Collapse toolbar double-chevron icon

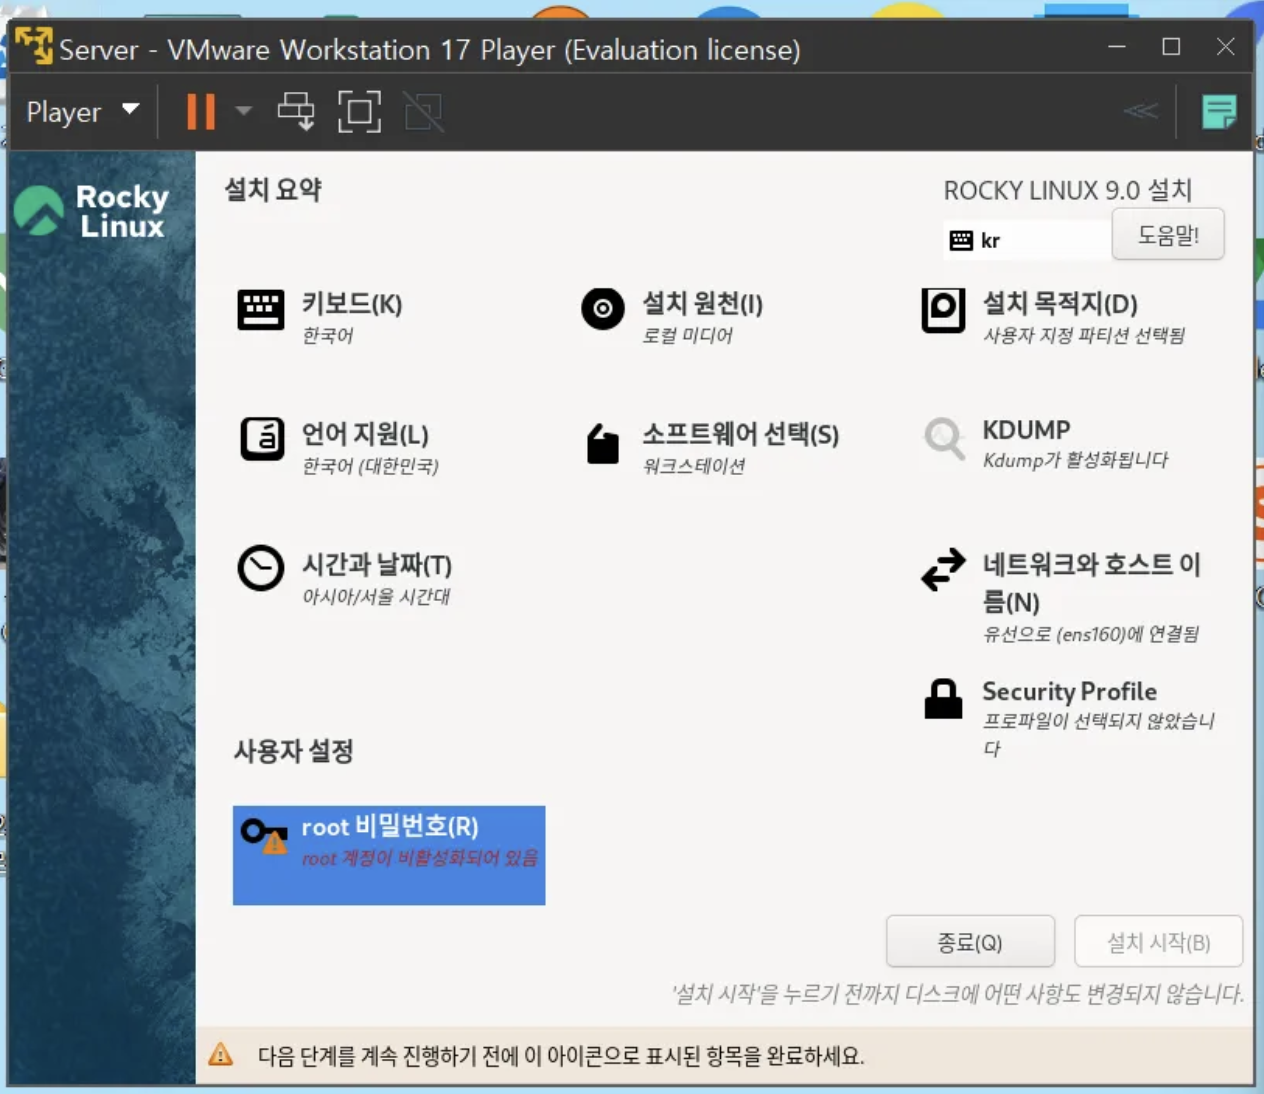point(1141,111)
